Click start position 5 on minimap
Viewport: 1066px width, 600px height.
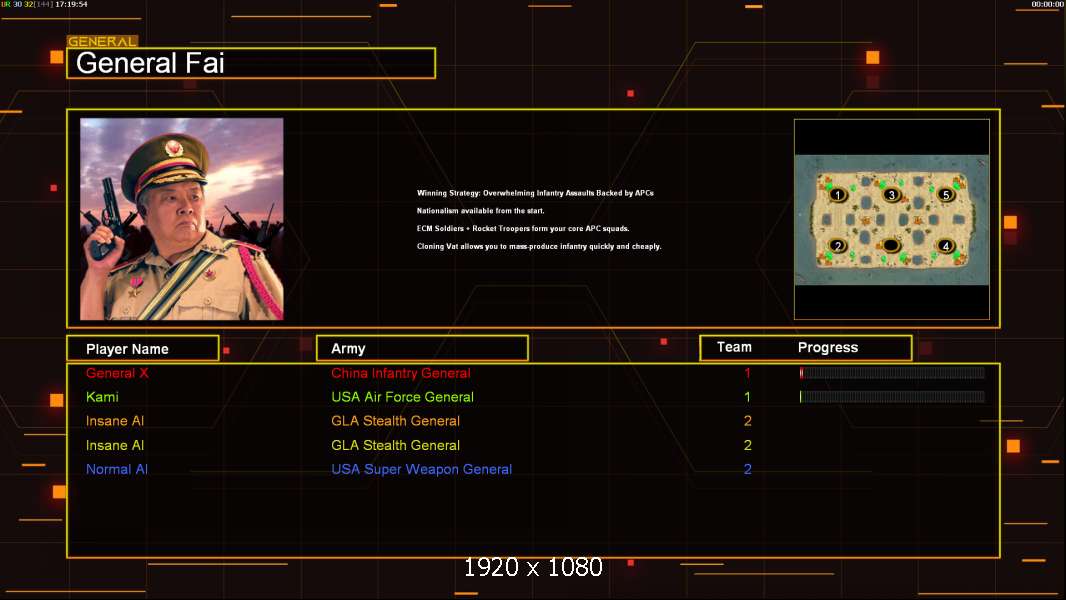click(945, 195)
